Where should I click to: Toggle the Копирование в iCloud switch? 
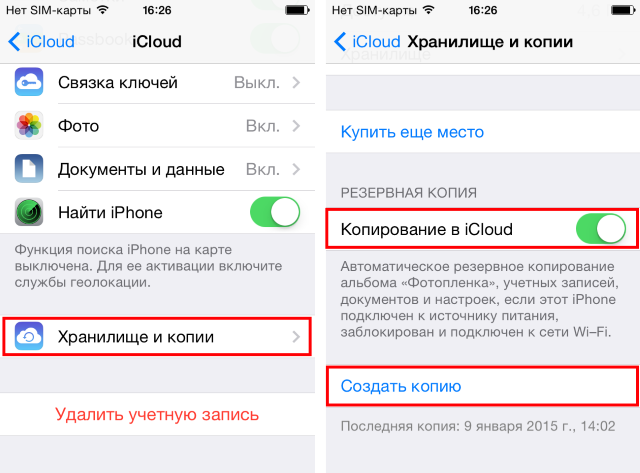coord(601,229)
